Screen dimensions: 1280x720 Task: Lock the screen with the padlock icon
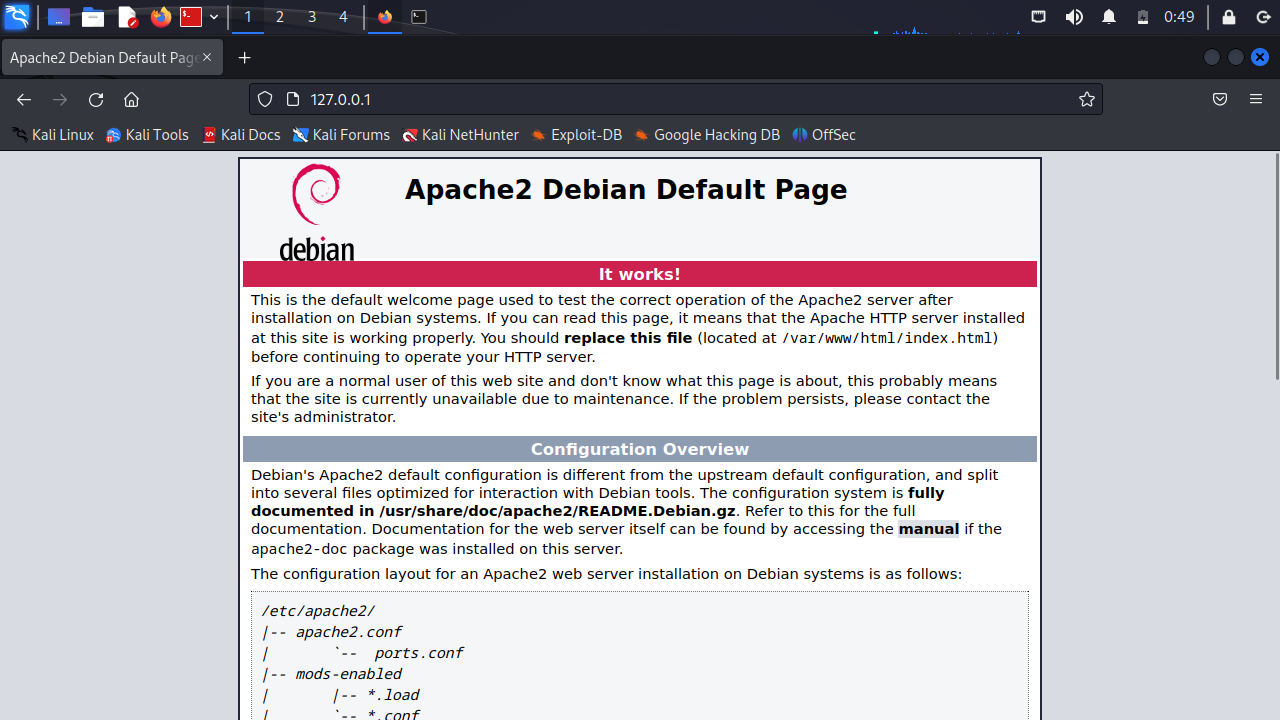pyautogui.click(x=1229, y=17)
